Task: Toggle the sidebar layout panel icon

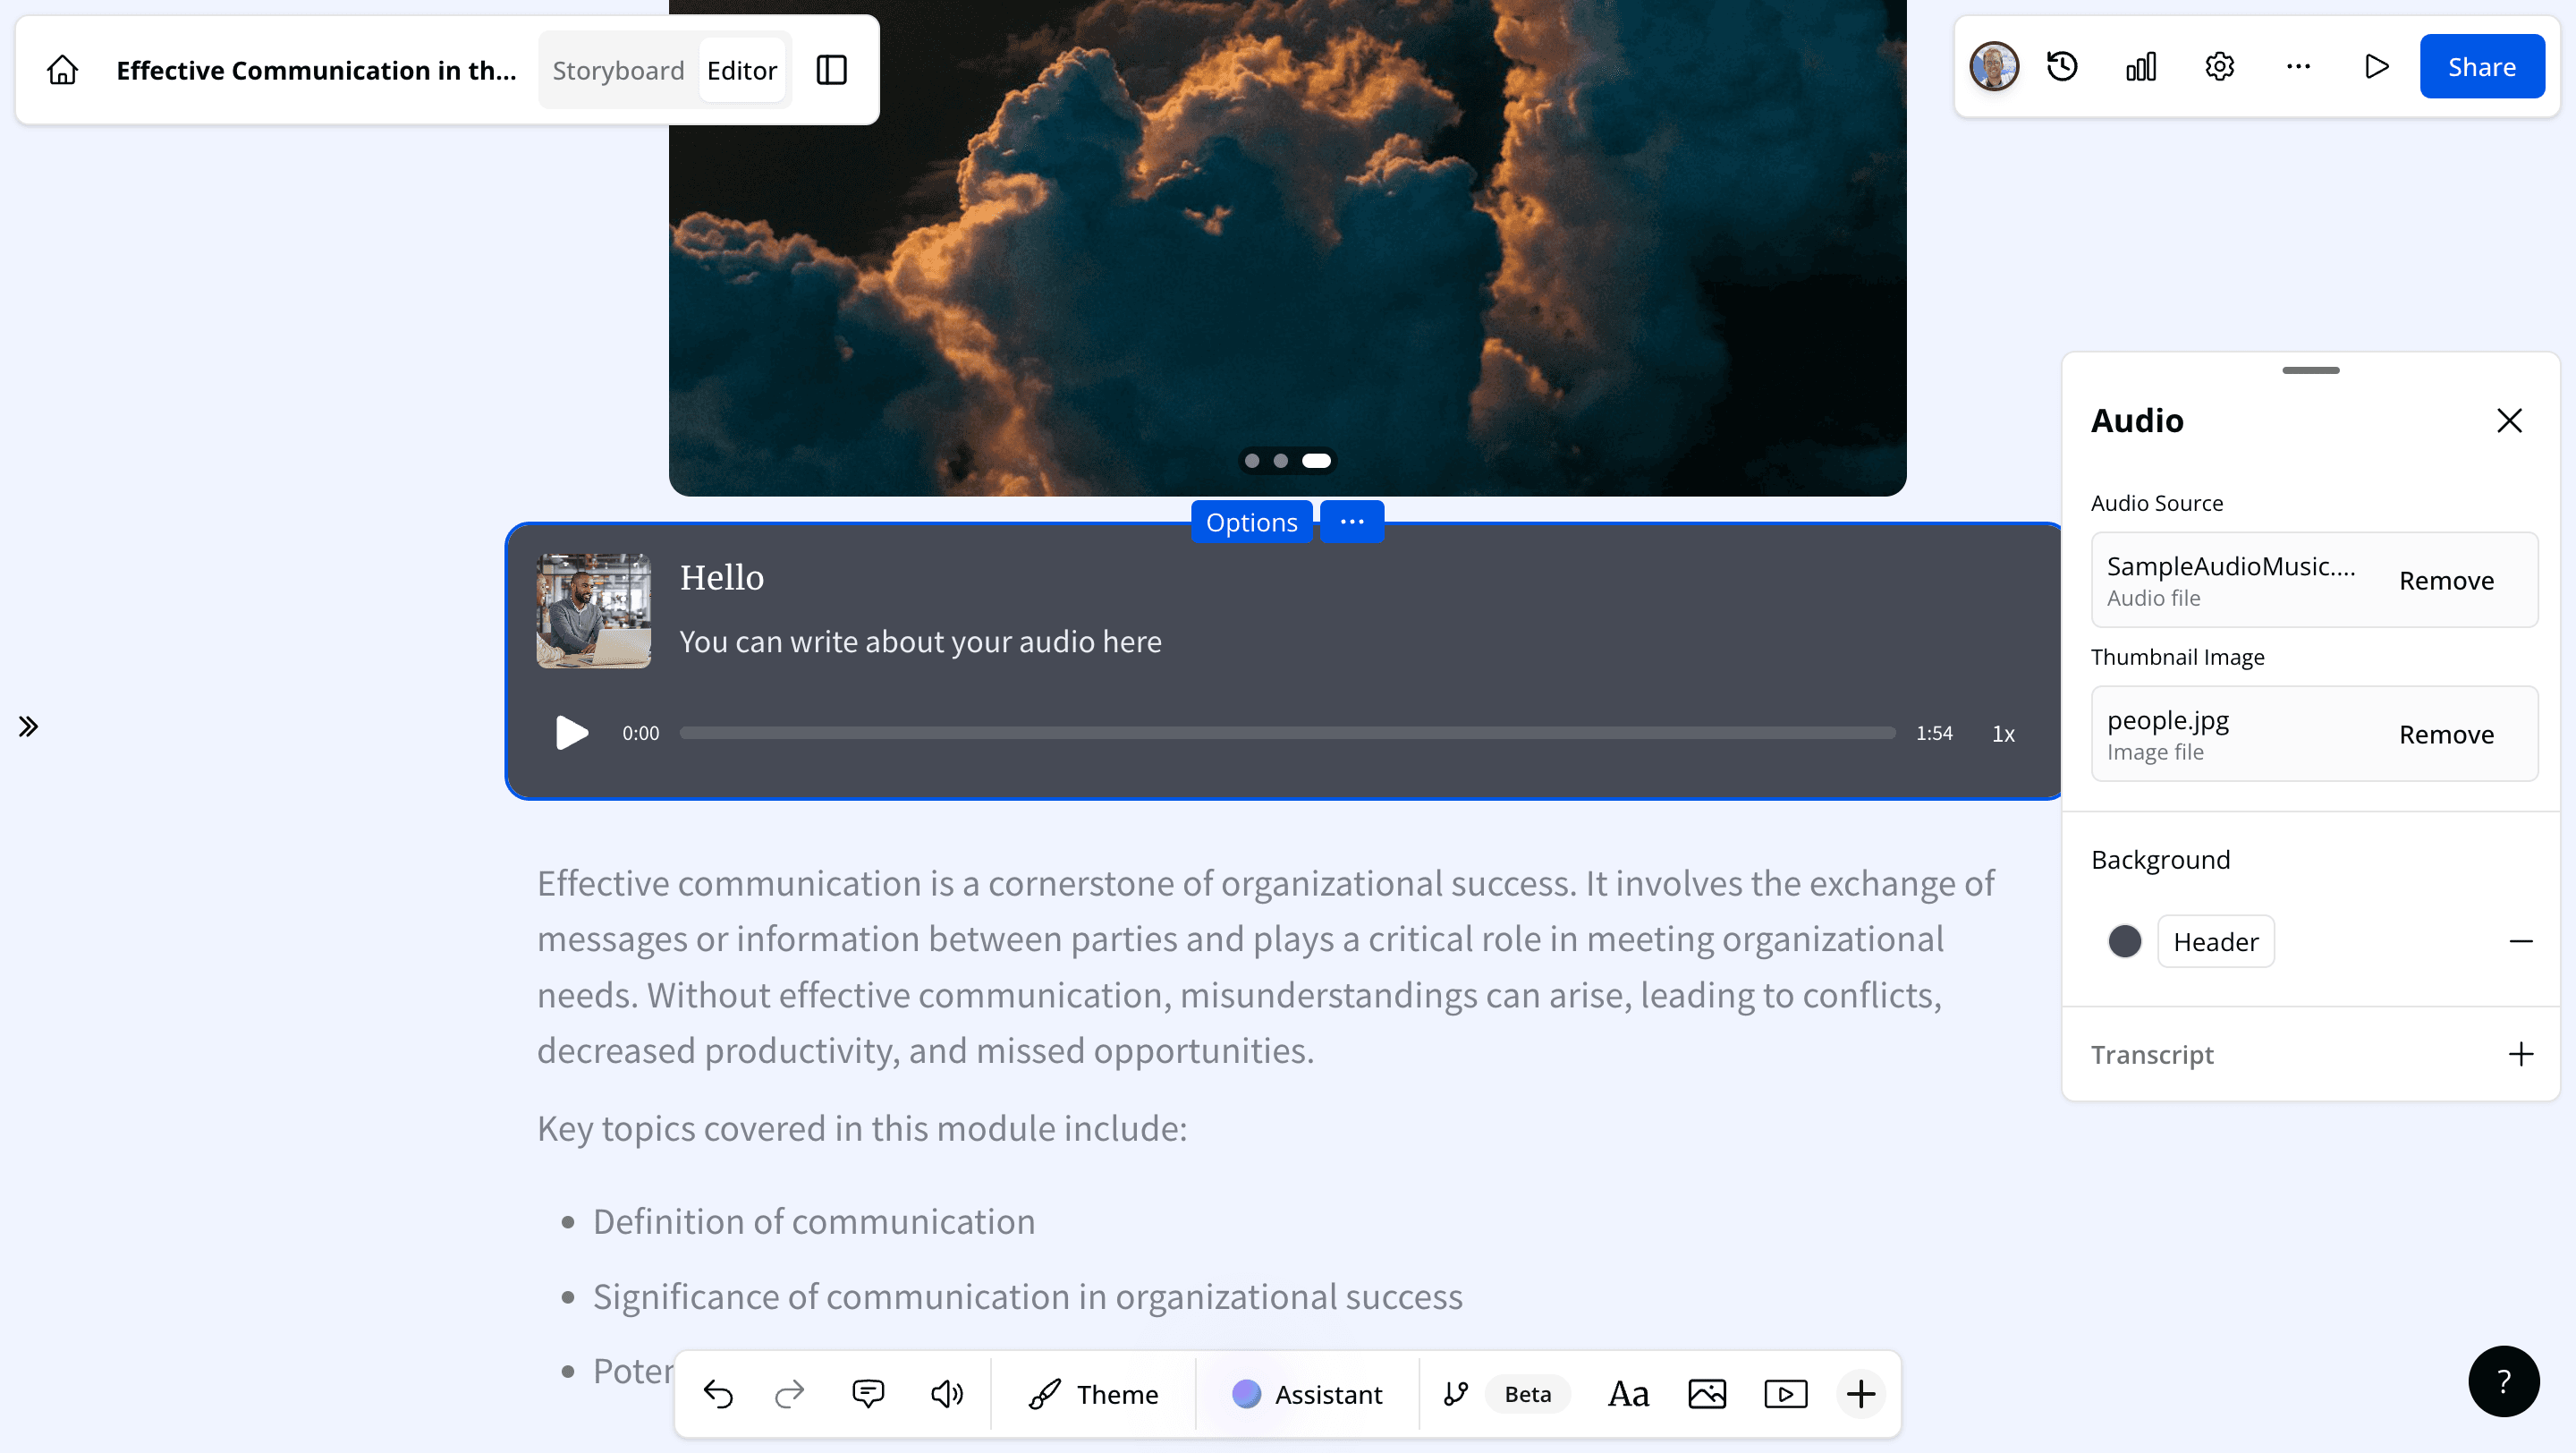Action: point(831,70)
